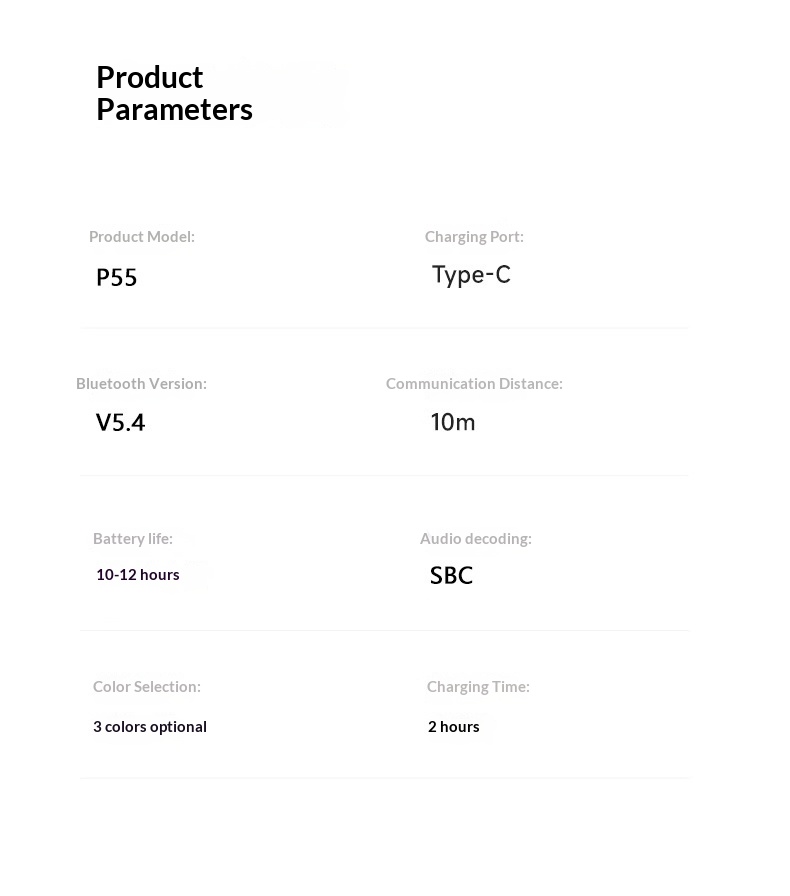Viewport: 790px width, 896px height.
Task: Click the word "Parameters" in the heading
Action: click(174, 109)
